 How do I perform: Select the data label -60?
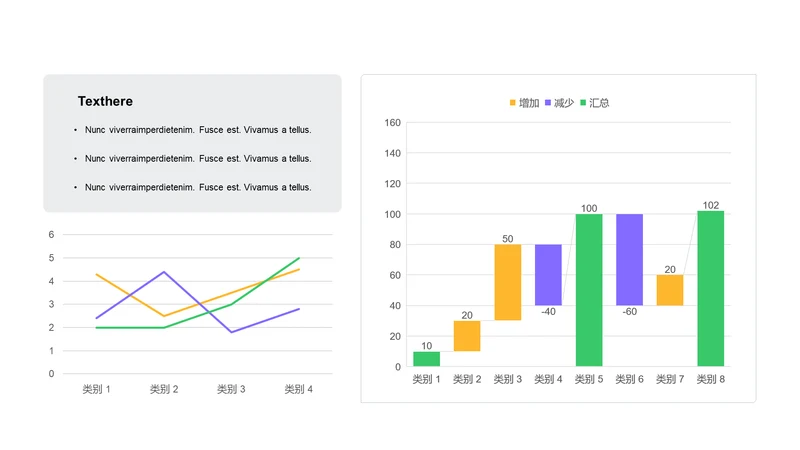pos(630,311)
